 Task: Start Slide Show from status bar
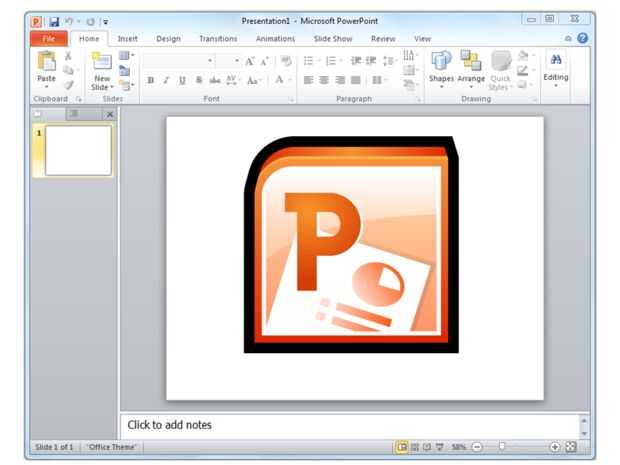(440, 447)
